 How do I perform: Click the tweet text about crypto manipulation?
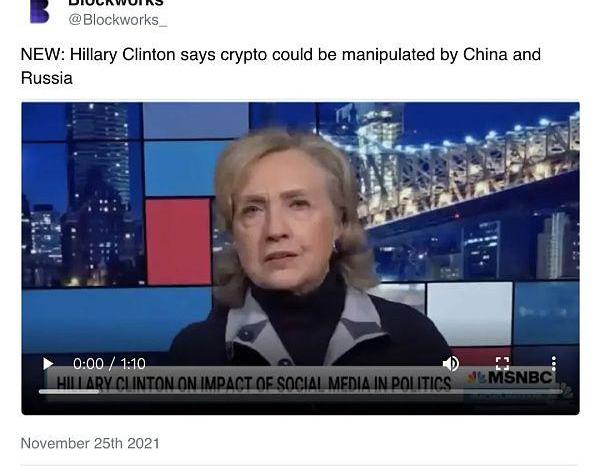[x=280, y=66]
